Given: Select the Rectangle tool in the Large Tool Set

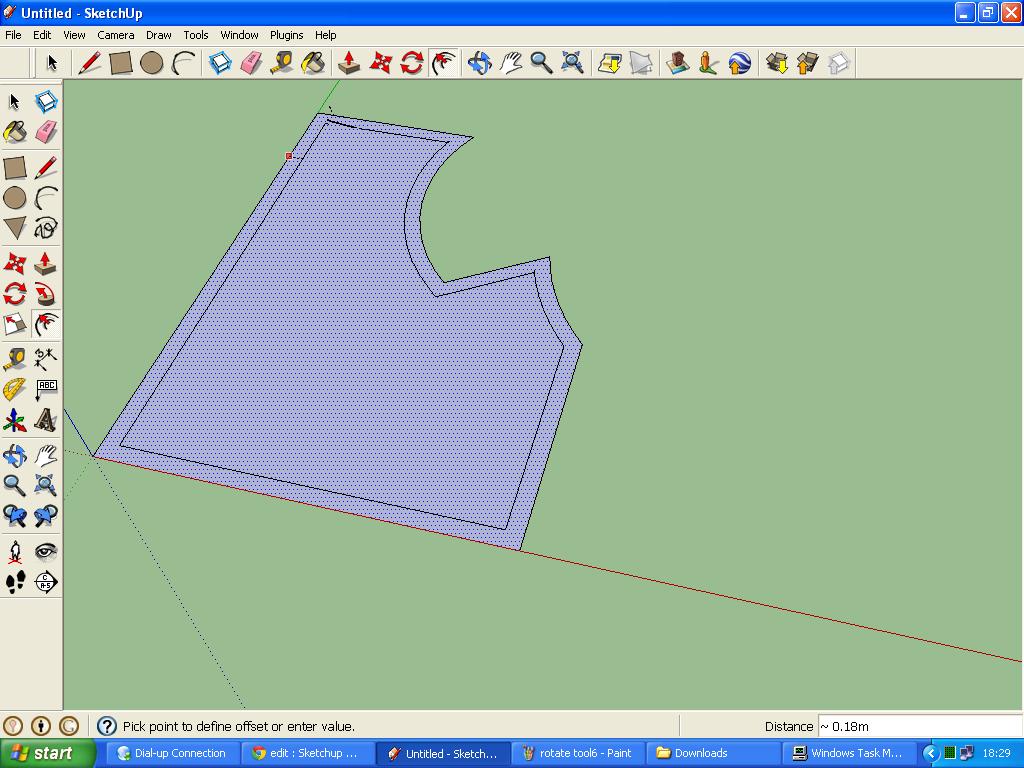Looking at the screenshot, I should (15, 167).
